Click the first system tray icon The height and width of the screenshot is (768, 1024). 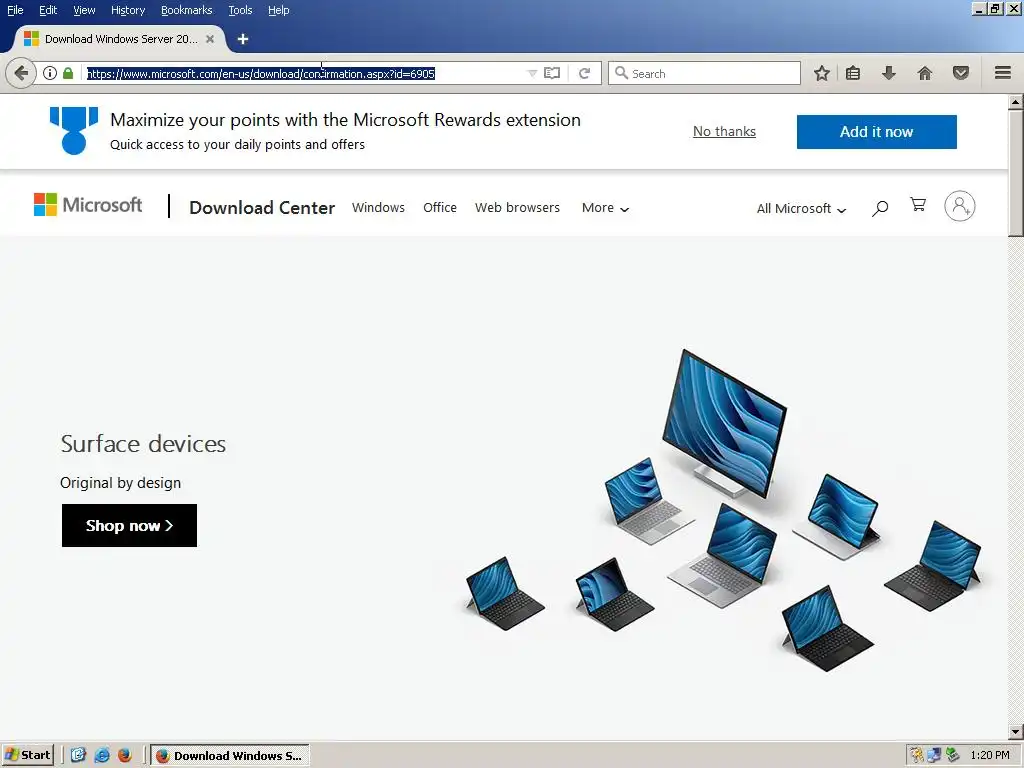917,756
